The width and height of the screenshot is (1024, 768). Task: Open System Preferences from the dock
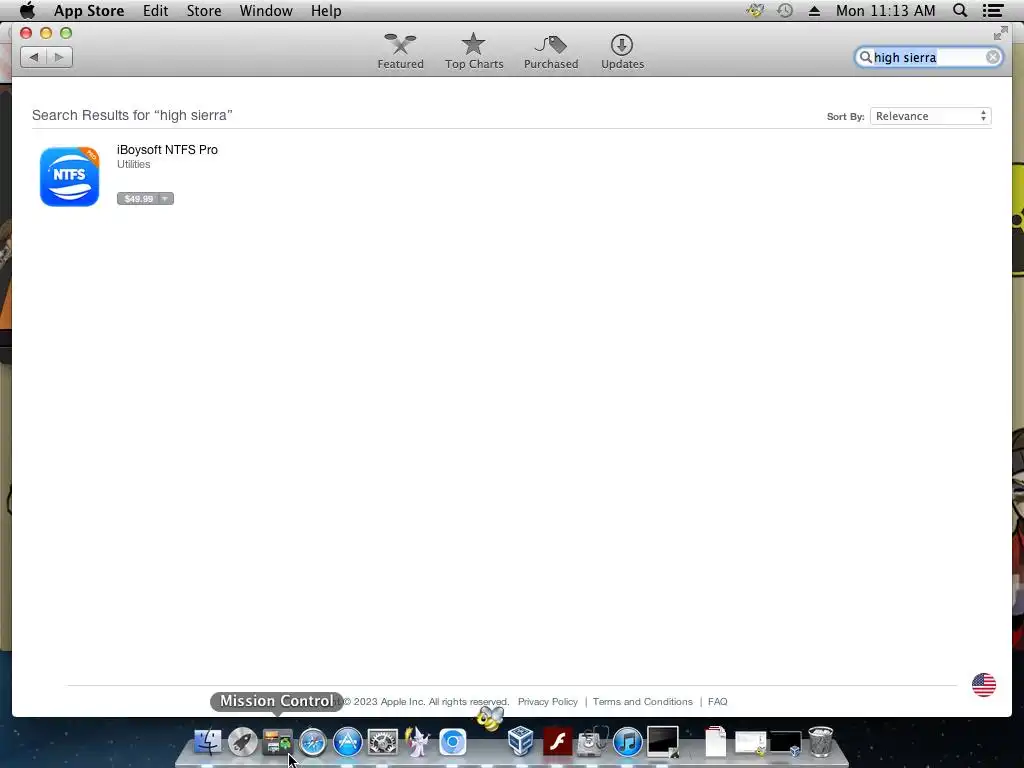[x=383, y=743]
